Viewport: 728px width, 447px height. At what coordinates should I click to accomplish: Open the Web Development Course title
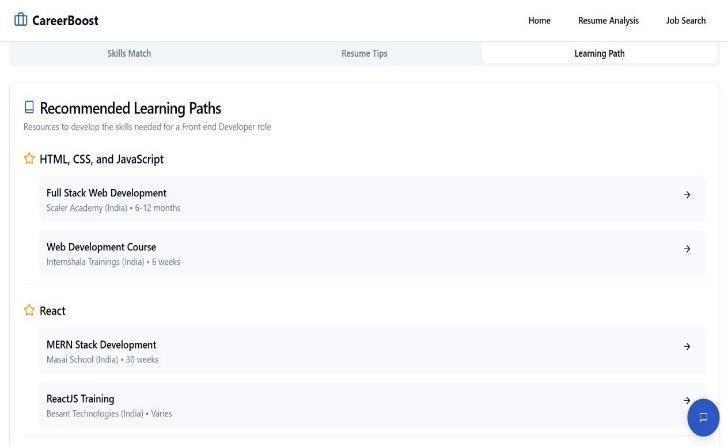coord(101,247)
